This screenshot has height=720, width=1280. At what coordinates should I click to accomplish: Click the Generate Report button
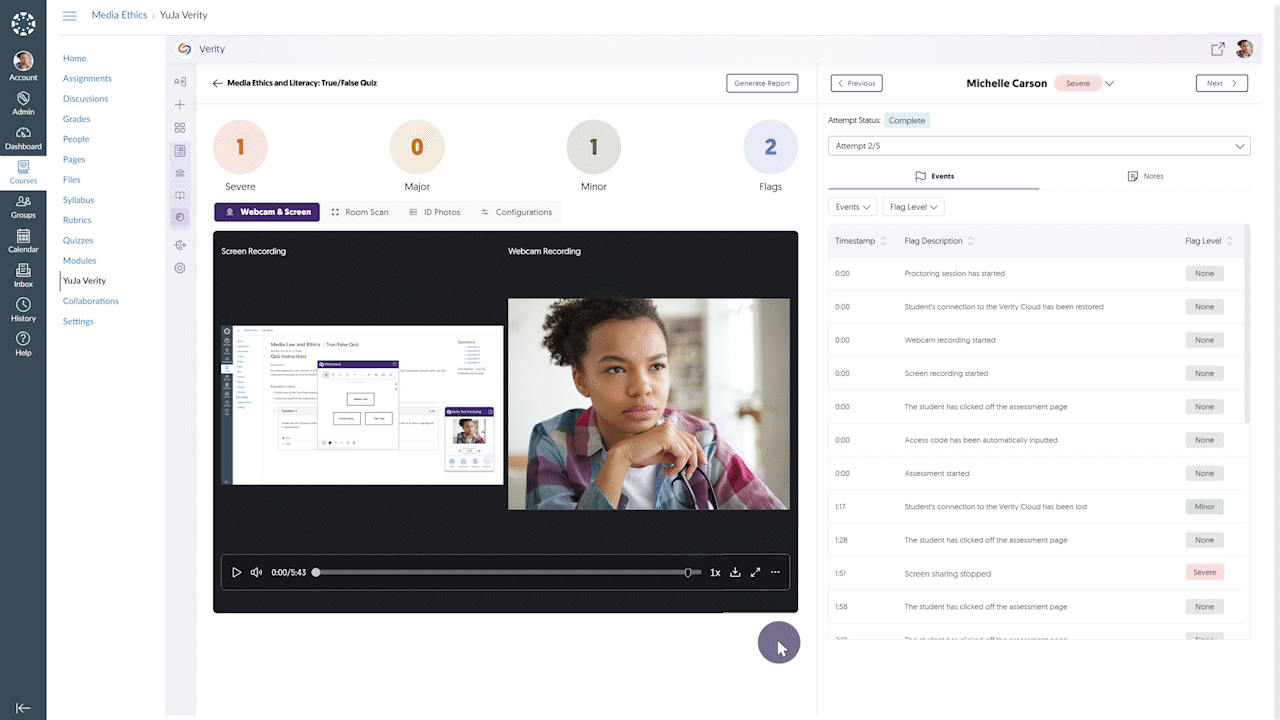click(762, 84)
